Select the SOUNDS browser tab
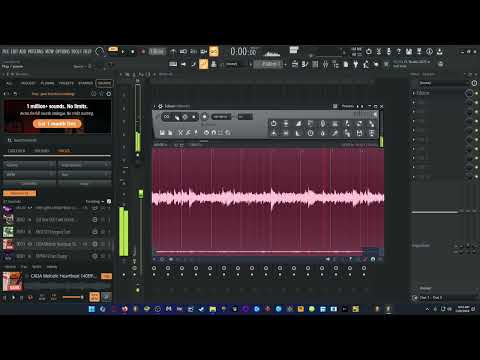The width and height of the screenshot is (480, 360). tap(104, 83)
